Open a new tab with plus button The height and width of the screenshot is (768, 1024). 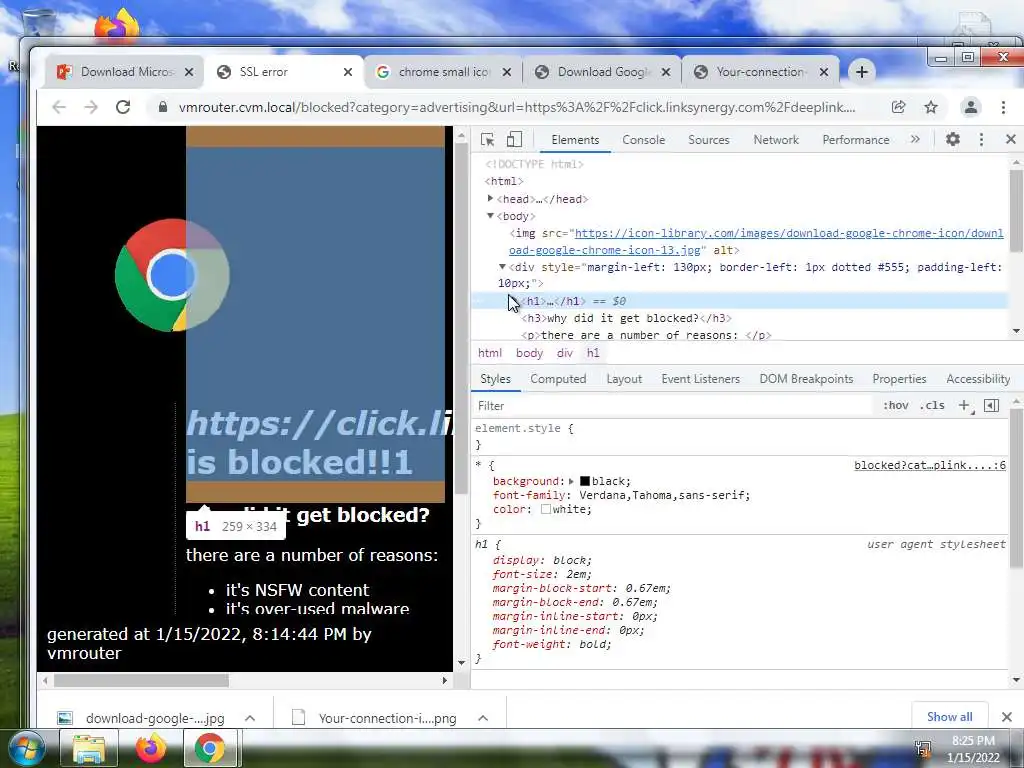(x=862, y=72)
